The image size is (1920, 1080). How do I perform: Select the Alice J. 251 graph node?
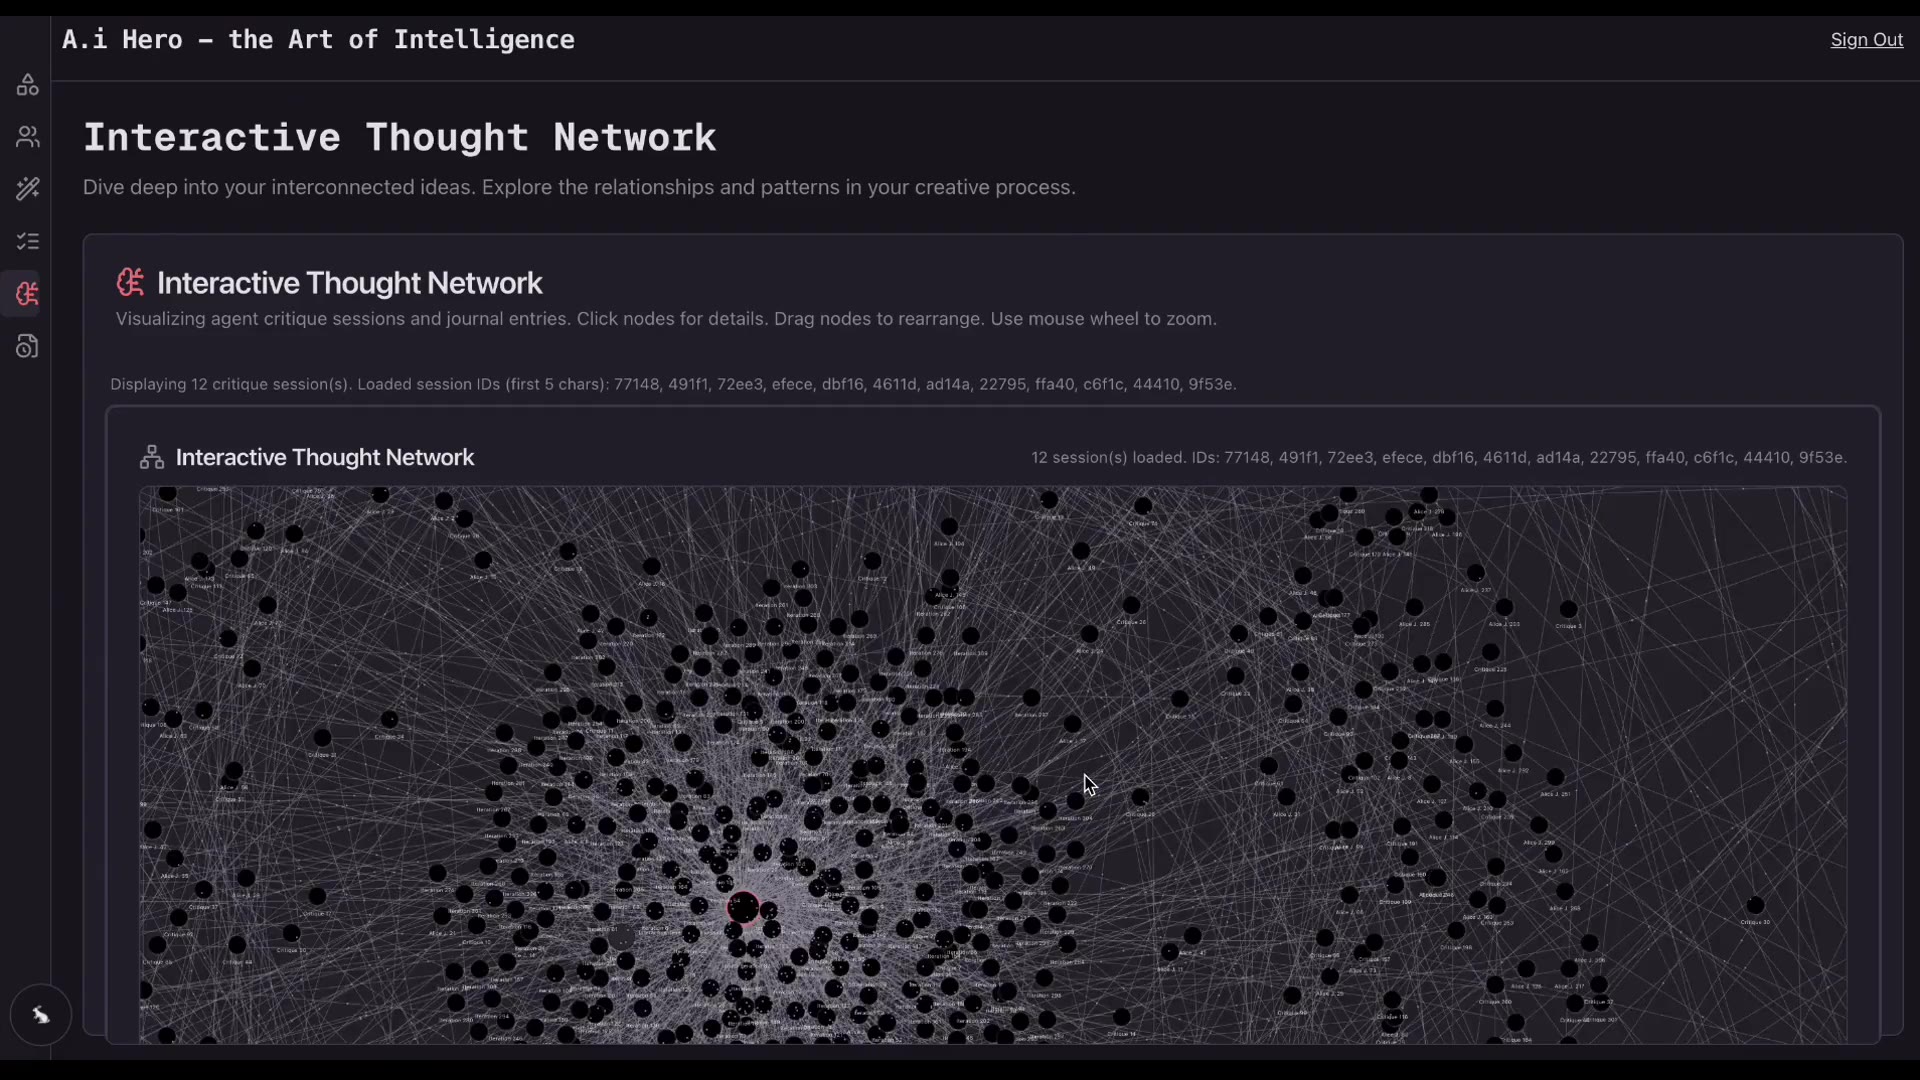[x=1555, y=777]
